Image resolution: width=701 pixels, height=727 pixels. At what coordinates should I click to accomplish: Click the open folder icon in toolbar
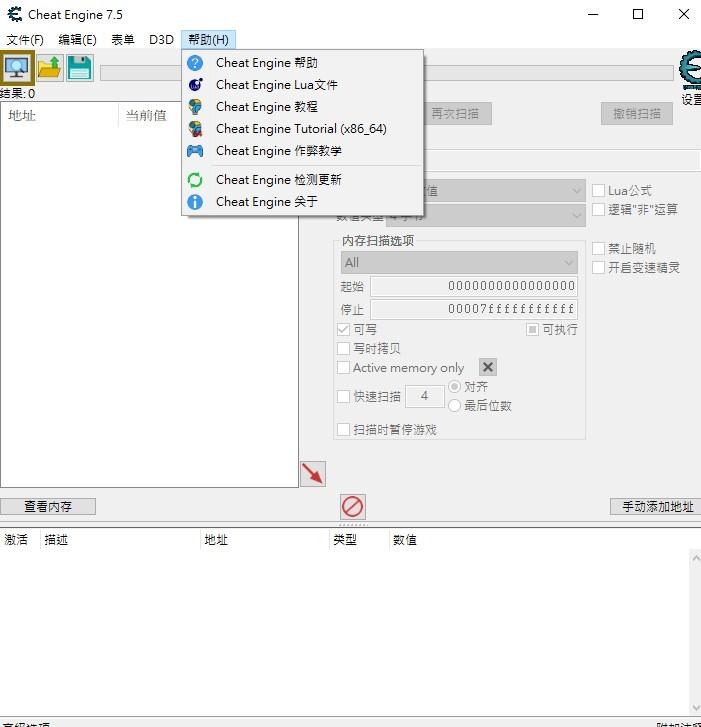[50, 68]
